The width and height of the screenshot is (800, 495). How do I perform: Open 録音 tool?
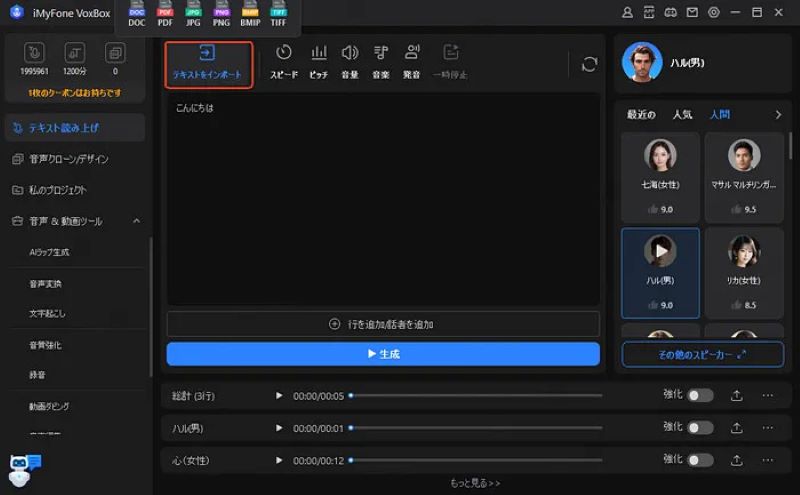pos(37,375)
